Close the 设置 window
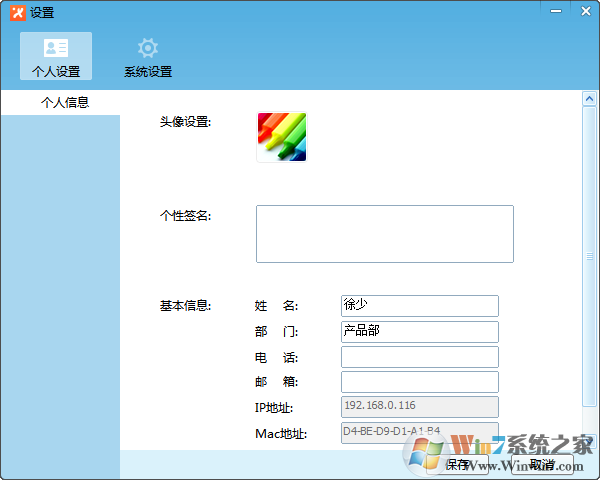 pos(585,11)
